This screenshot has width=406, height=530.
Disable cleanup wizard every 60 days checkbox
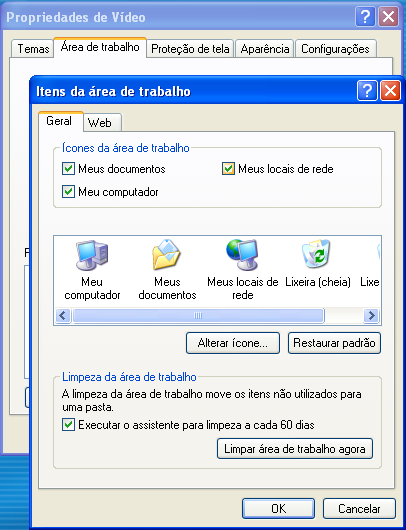68,425
